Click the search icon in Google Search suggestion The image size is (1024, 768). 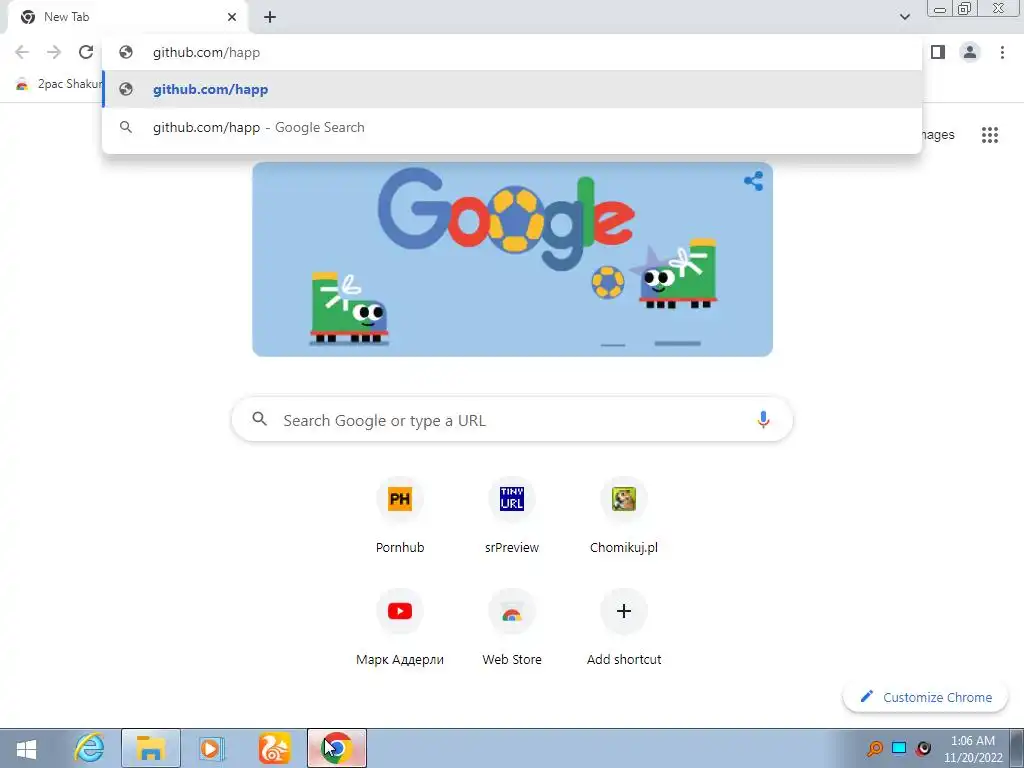[x=126, y=127]
